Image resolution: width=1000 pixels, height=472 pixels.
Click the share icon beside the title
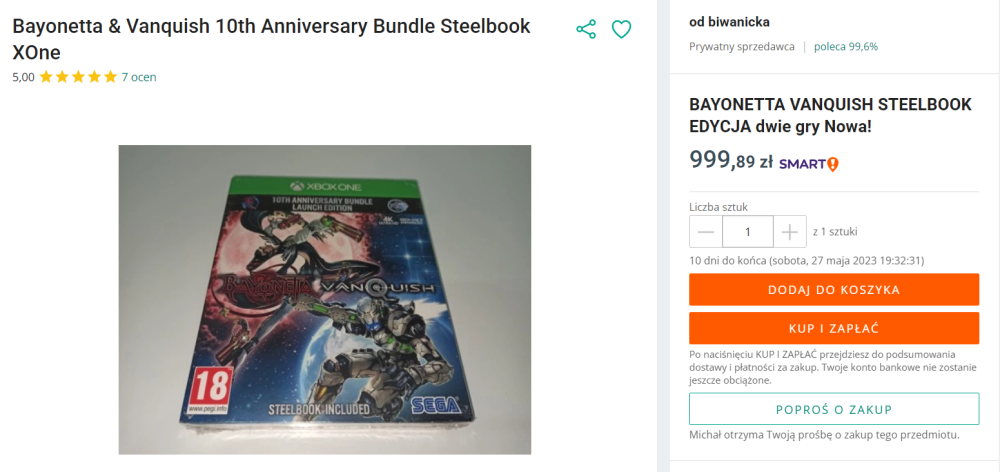(x=586, y=30)
